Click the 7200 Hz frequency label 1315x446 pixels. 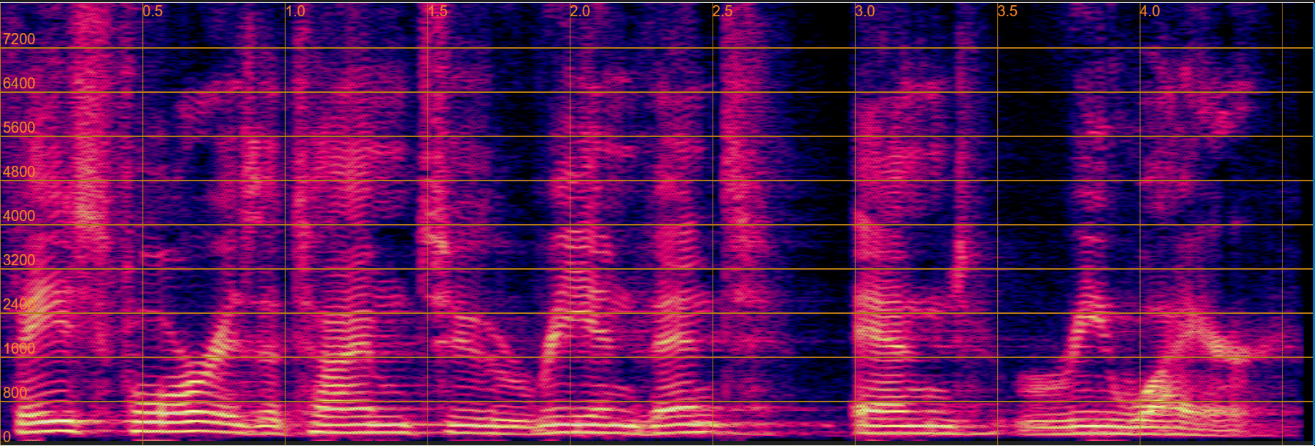[x=19, y=39]
